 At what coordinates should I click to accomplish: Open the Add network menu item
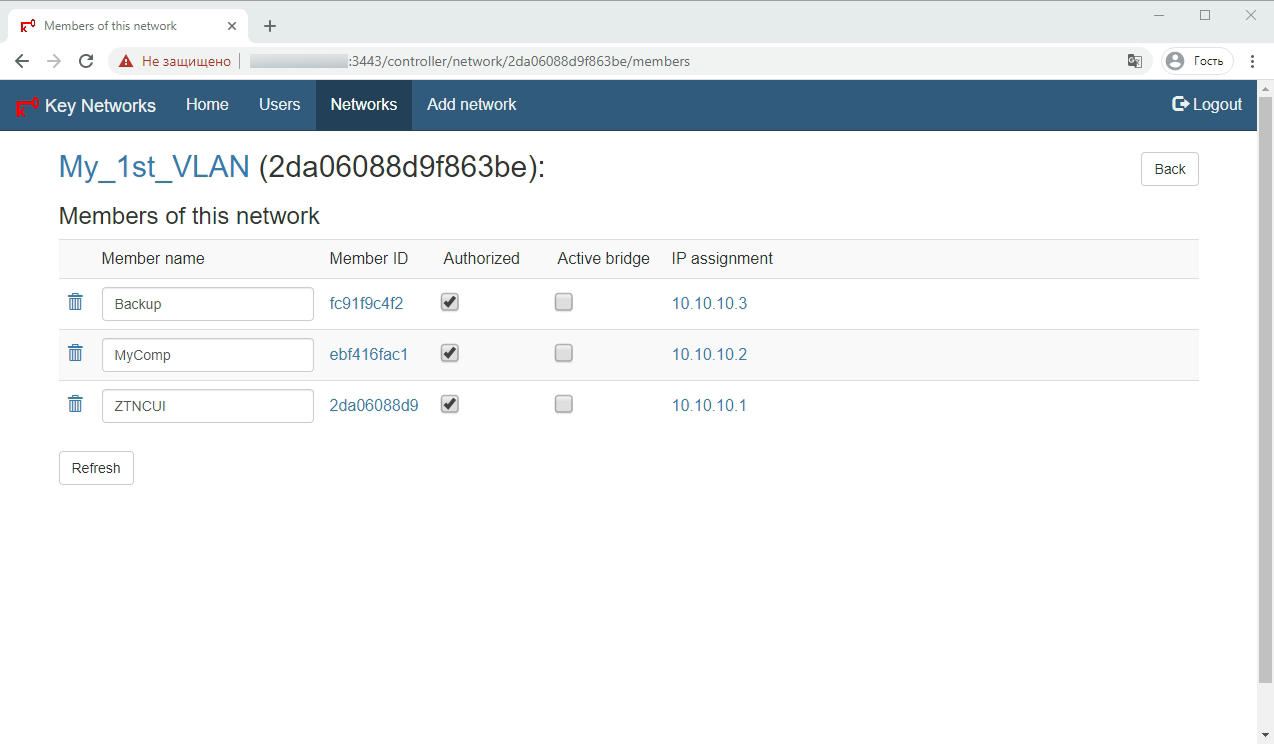472,105
